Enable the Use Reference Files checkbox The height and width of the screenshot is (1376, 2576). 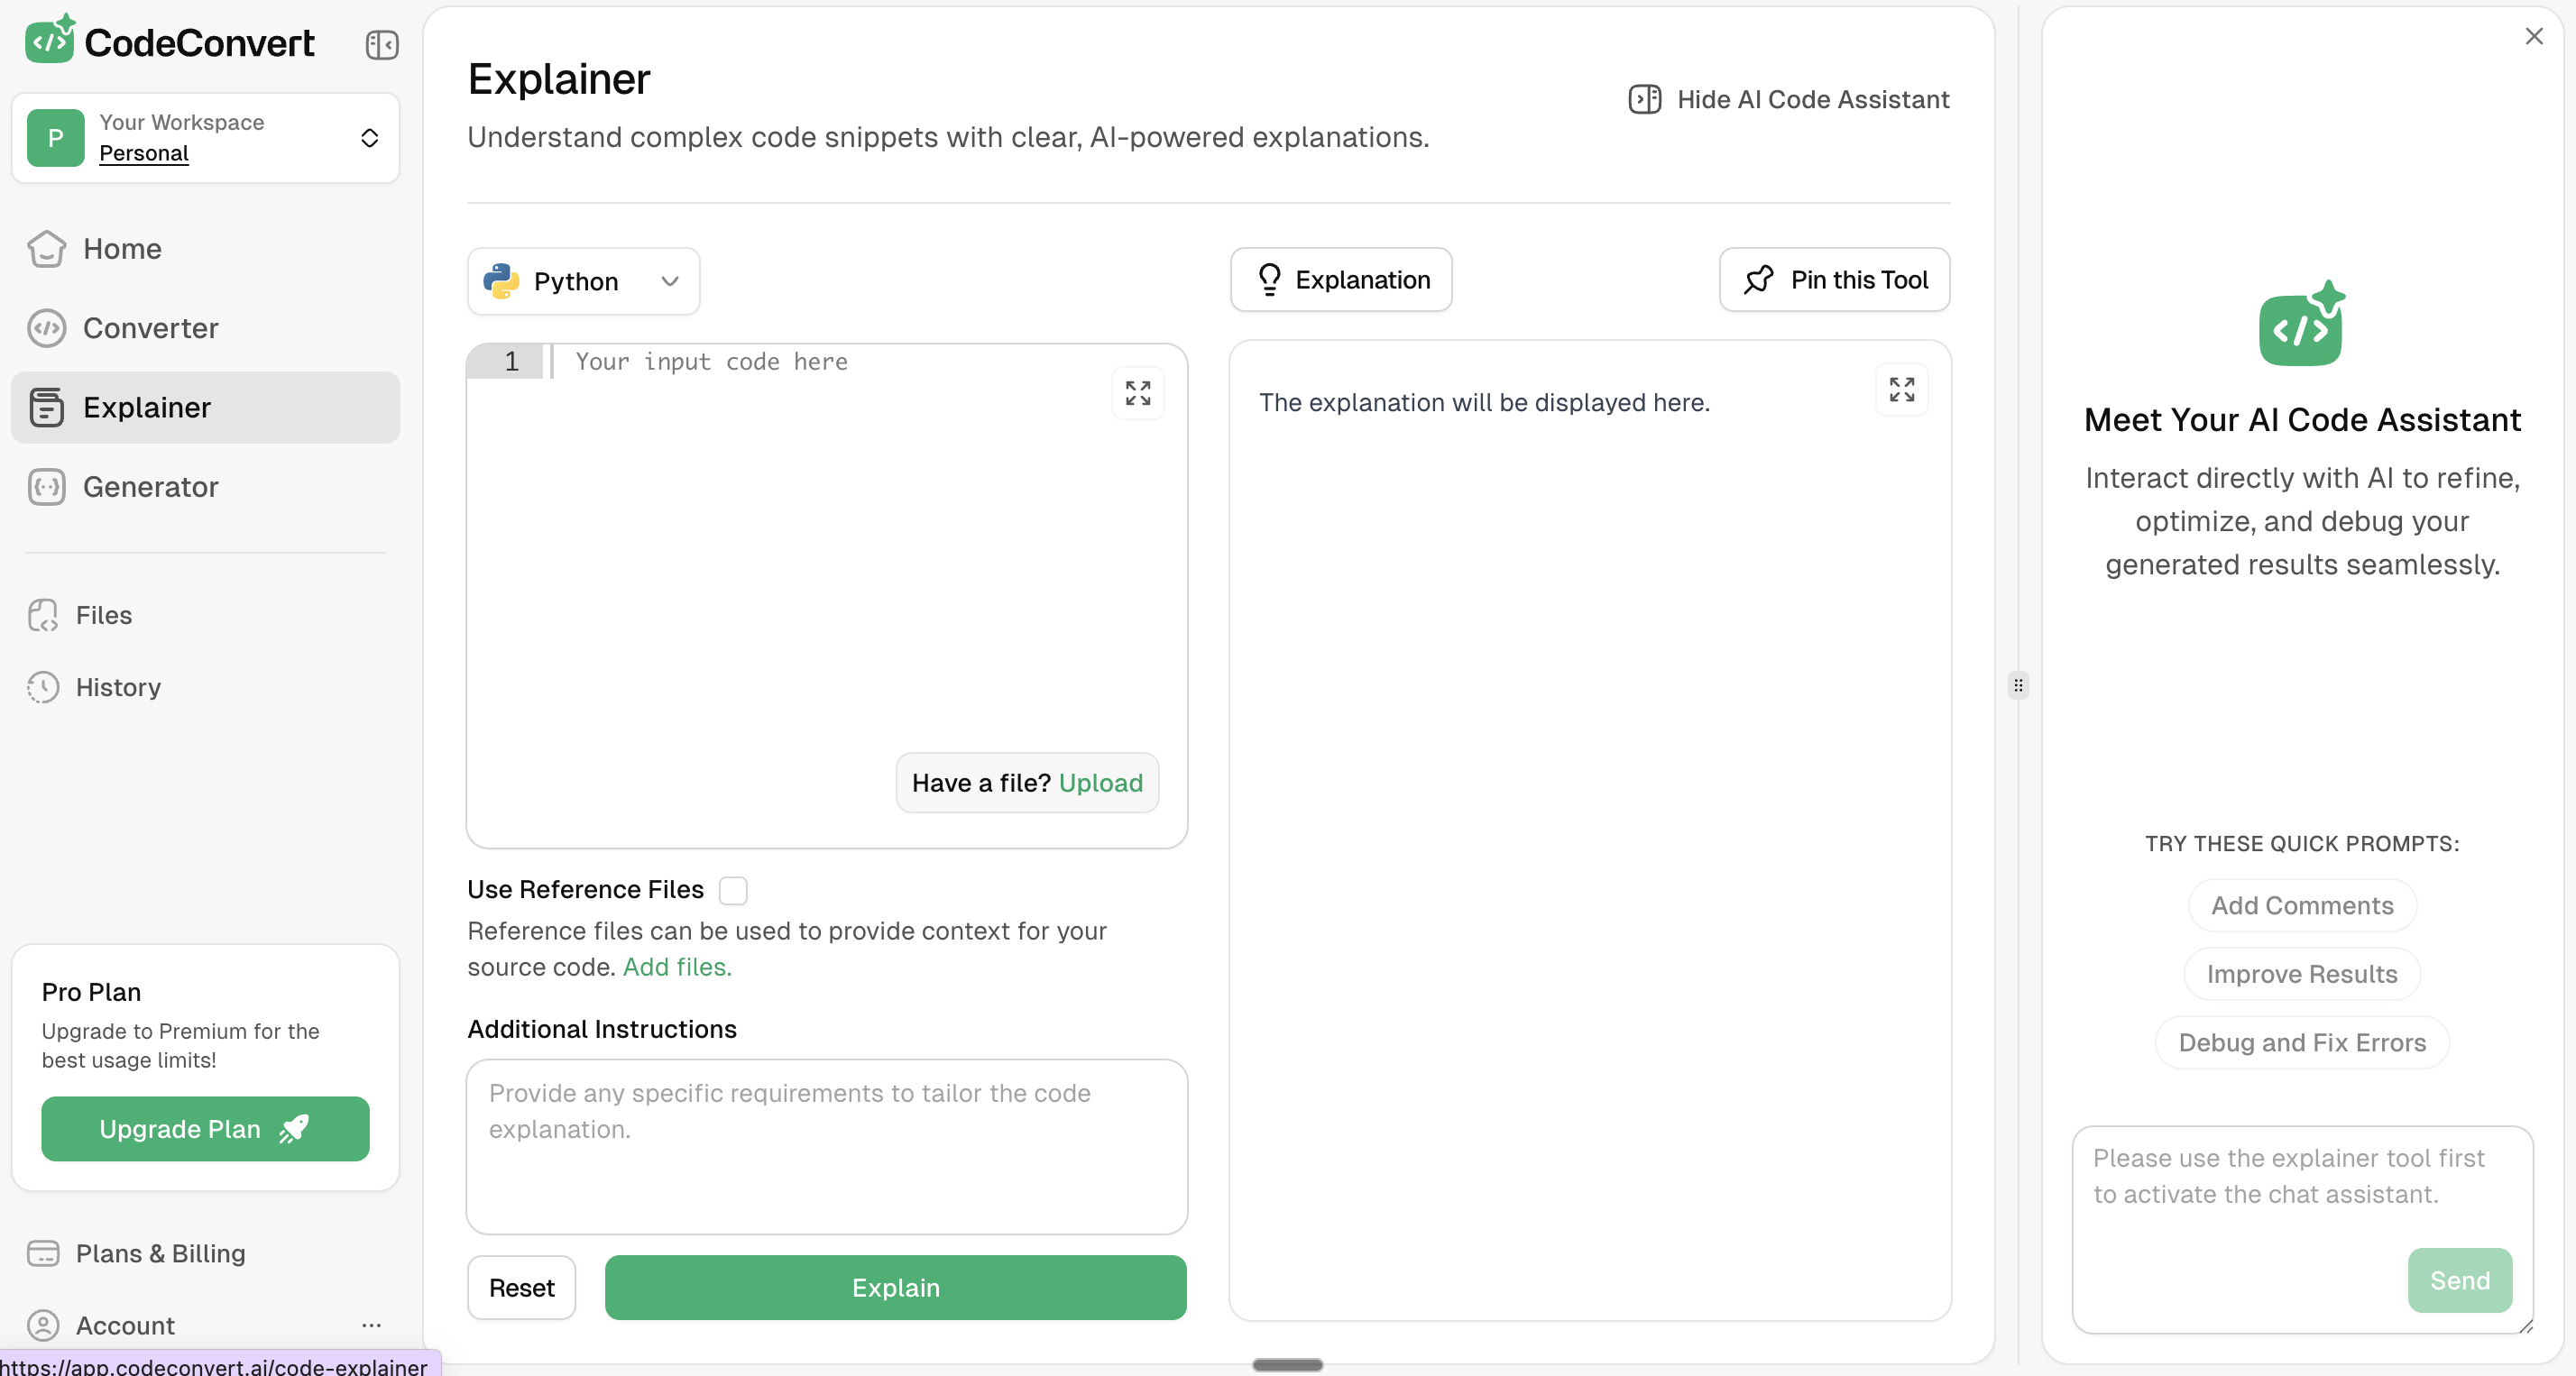click(733, 890)
